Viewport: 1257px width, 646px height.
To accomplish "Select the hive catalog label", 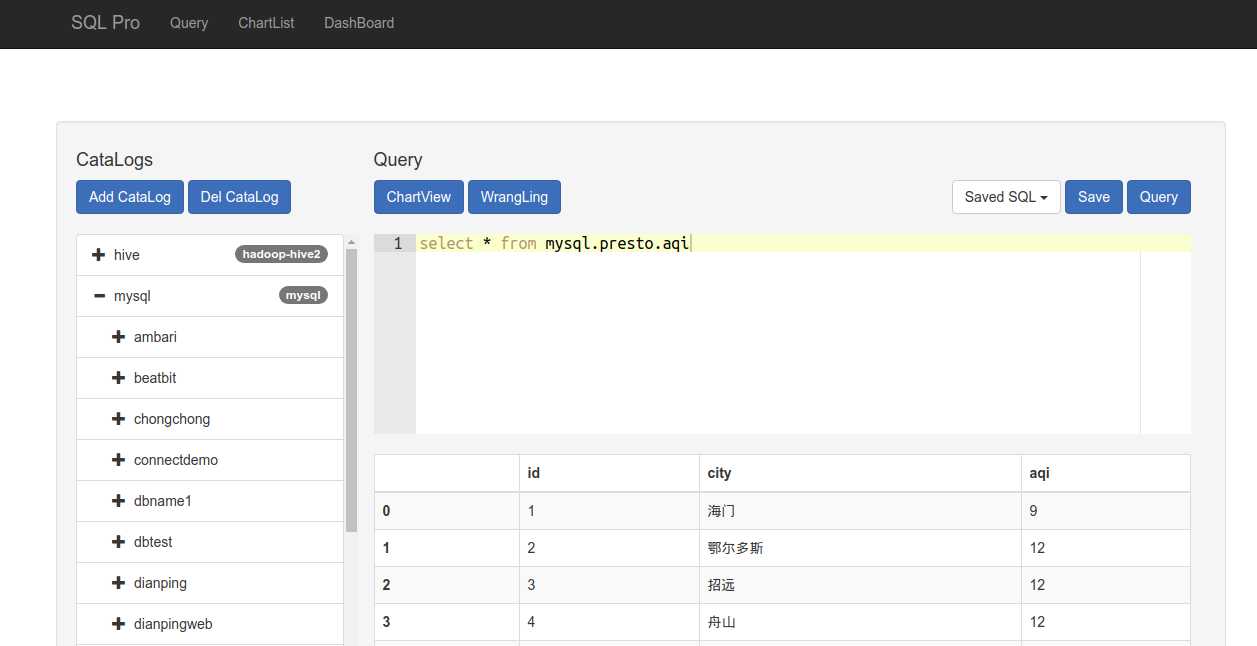I will click(127, 255).
